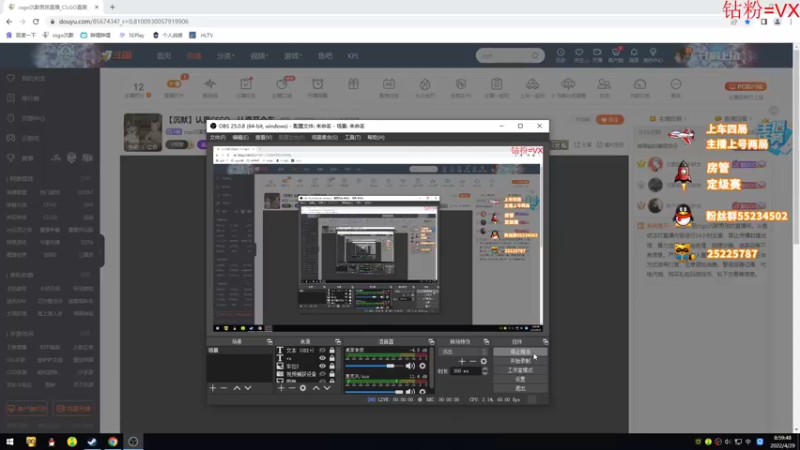This screenshot has height=450, width=800.
Task: Expand the 分类 dropdown in Douyu navigation
Action: [226, 56]
